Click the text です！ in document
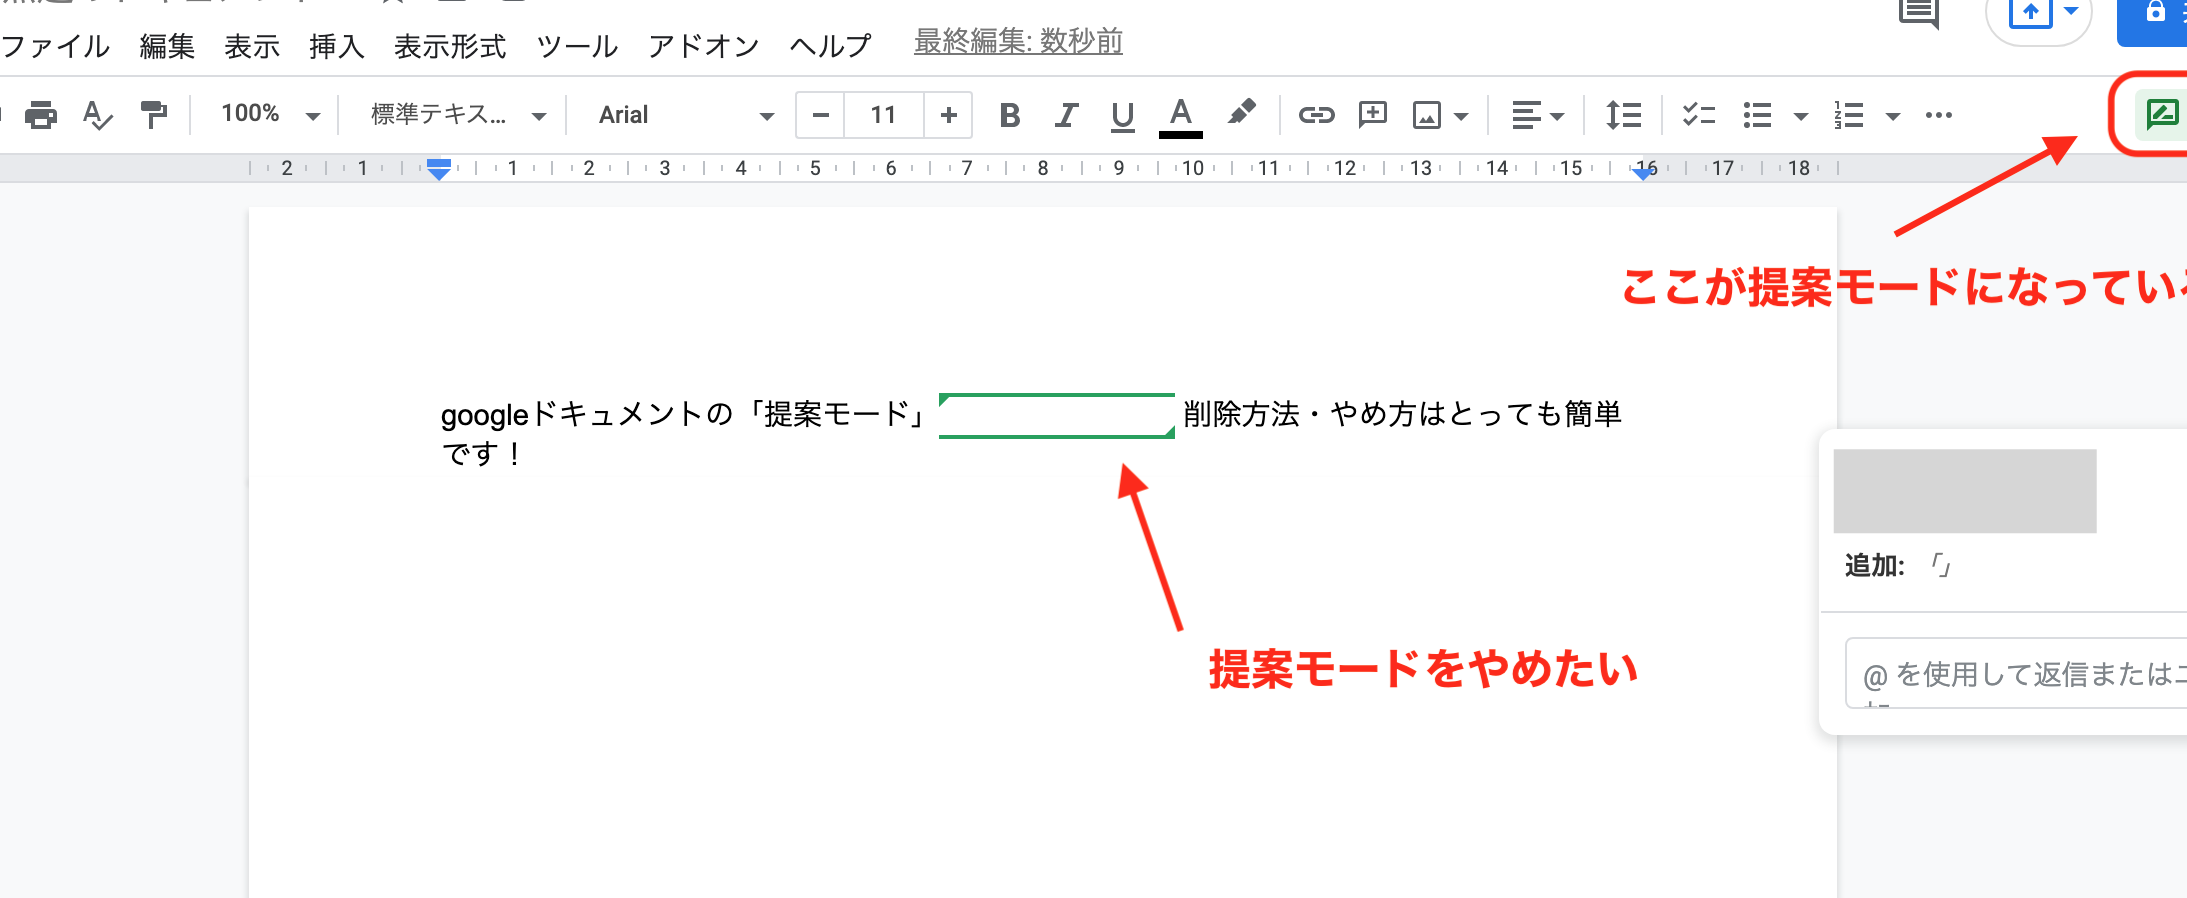Image resolution: width=2187 pixels, height=898 pixels. coord(482,454)
